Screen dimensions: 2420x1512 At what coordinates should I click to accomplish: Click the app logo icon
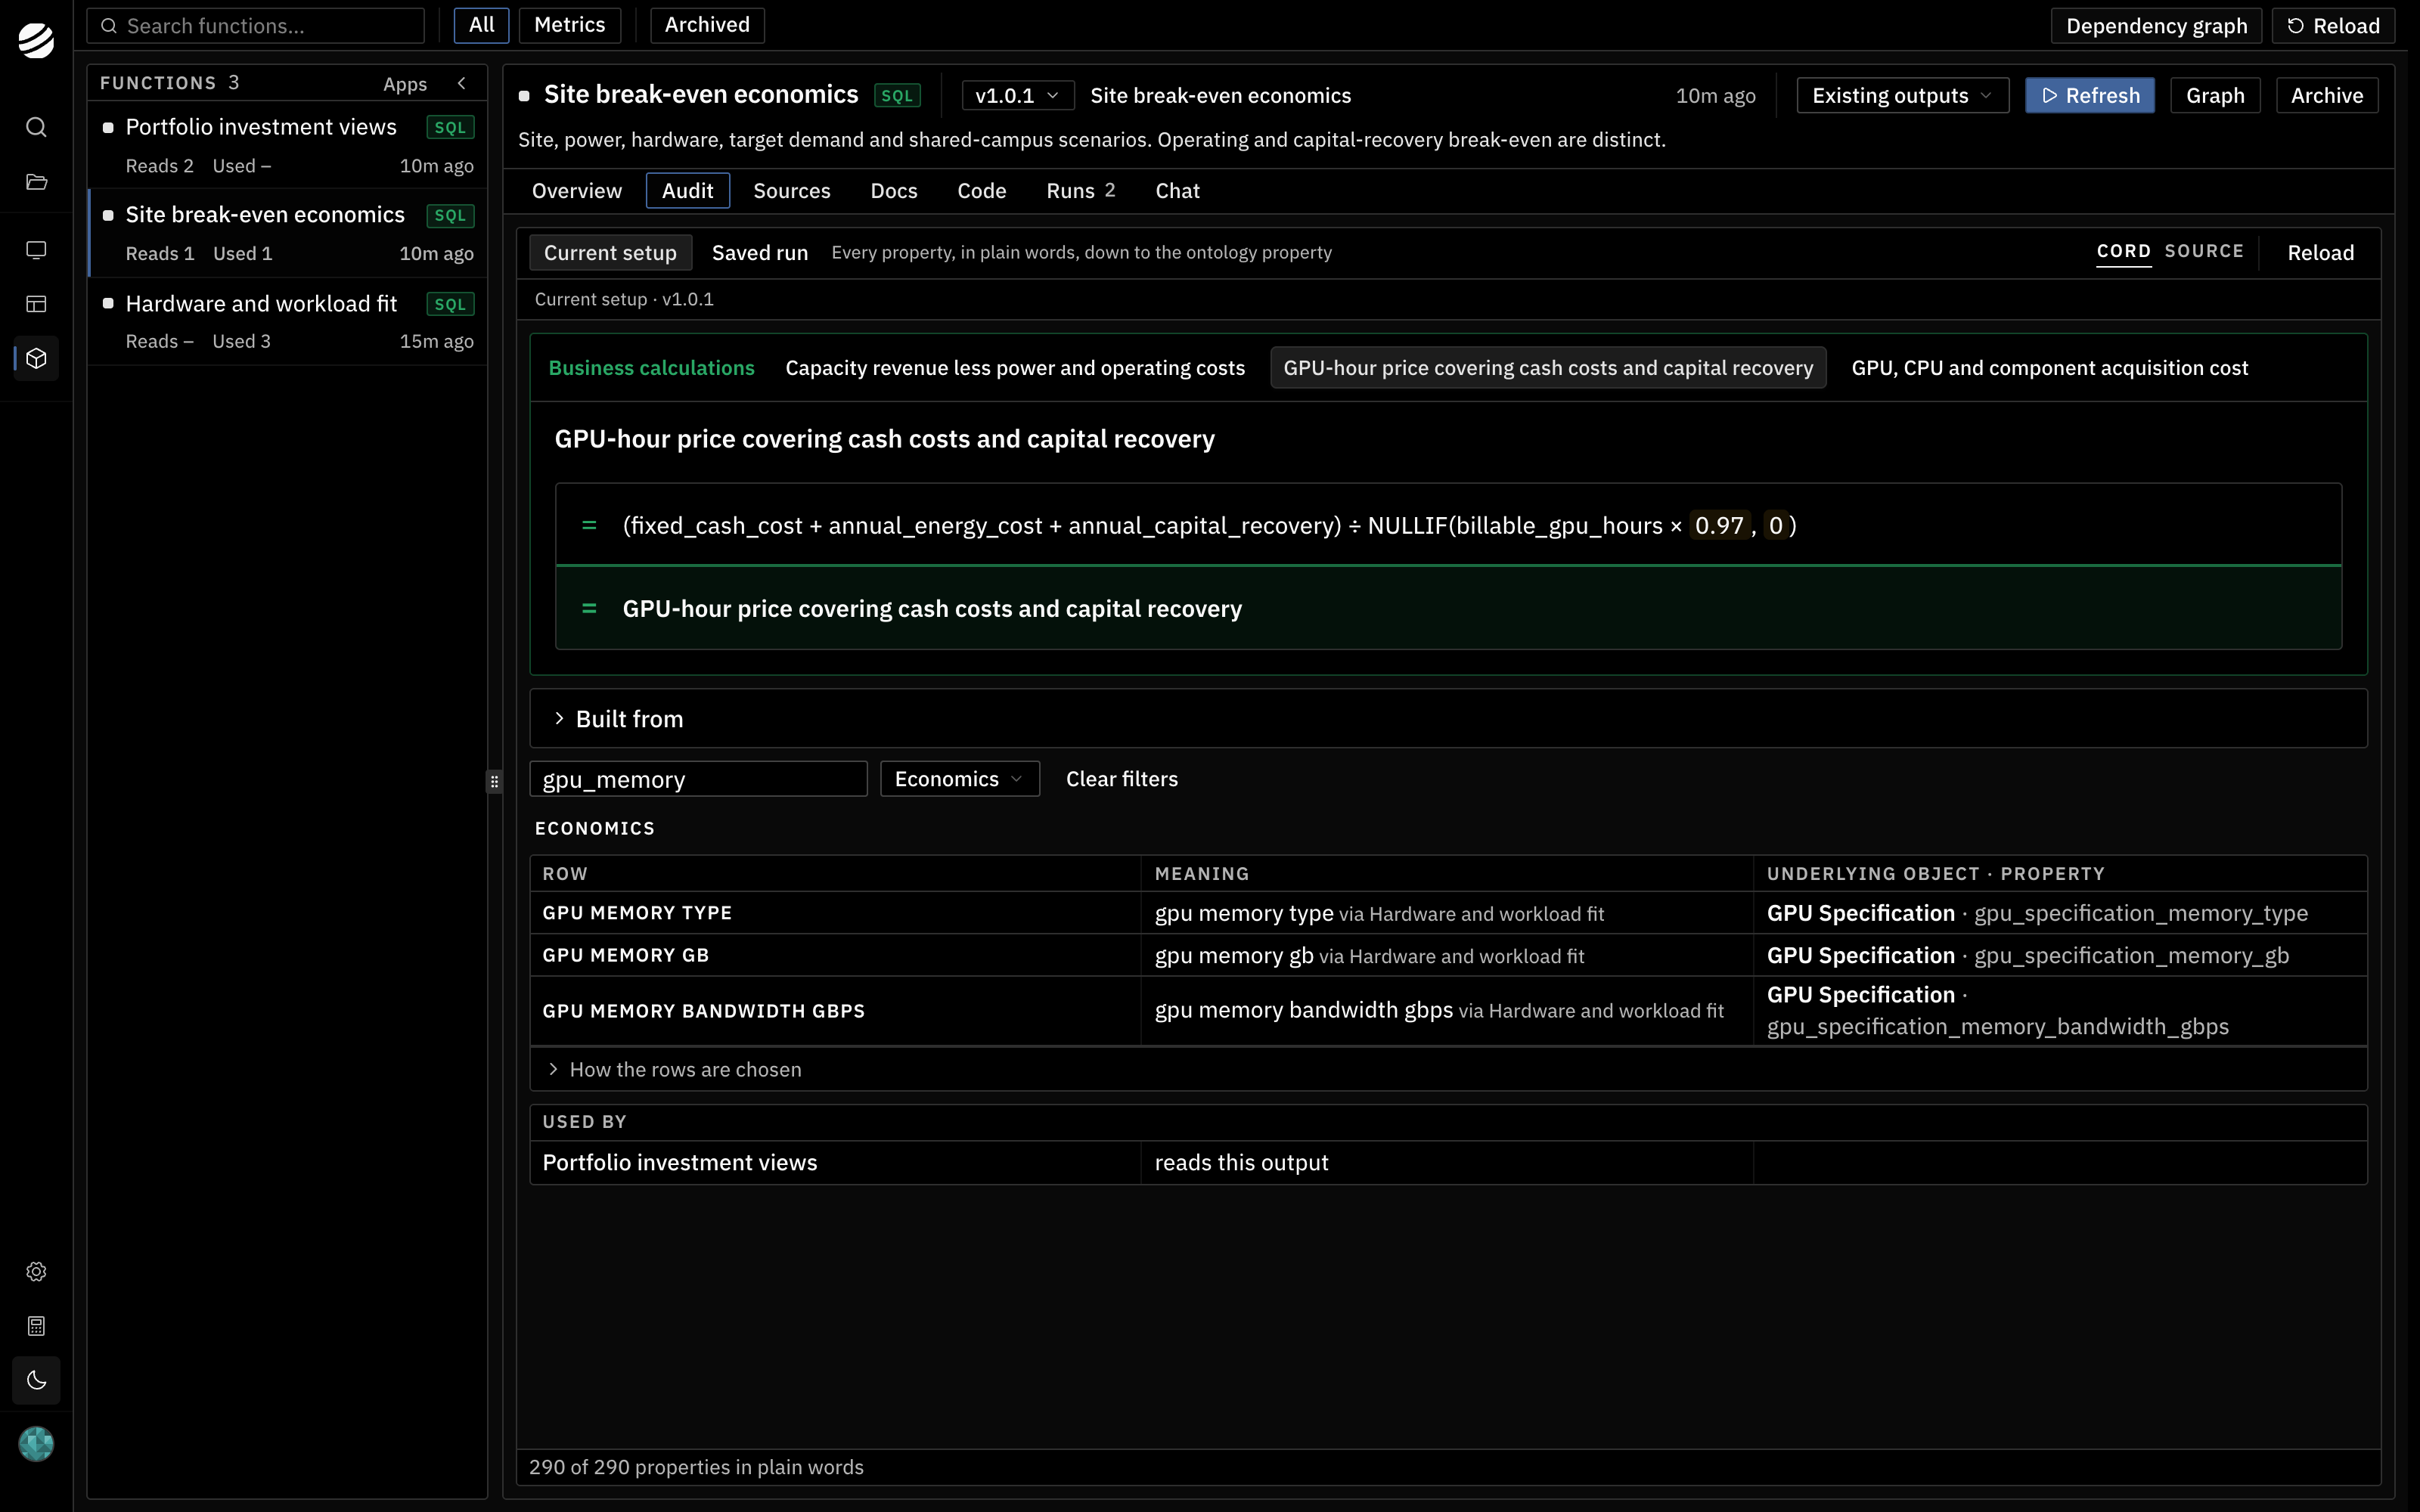pos(36,40)
